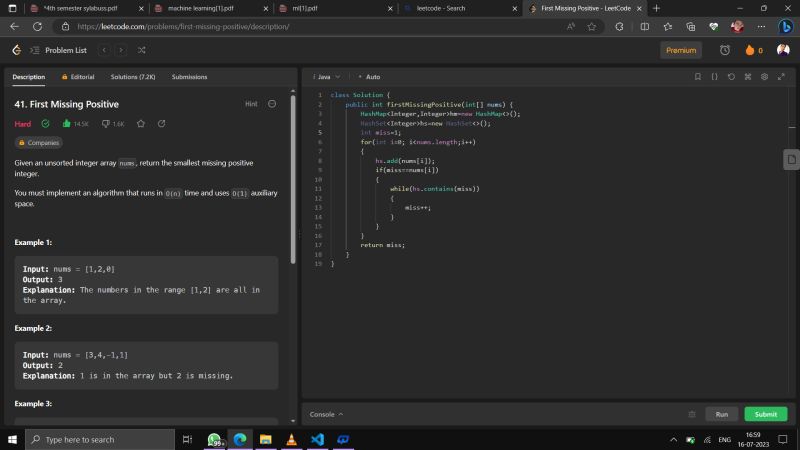Click the taskbar search box
The width and height of the screenshot is (800, 450).
click(x=100, y=439)
